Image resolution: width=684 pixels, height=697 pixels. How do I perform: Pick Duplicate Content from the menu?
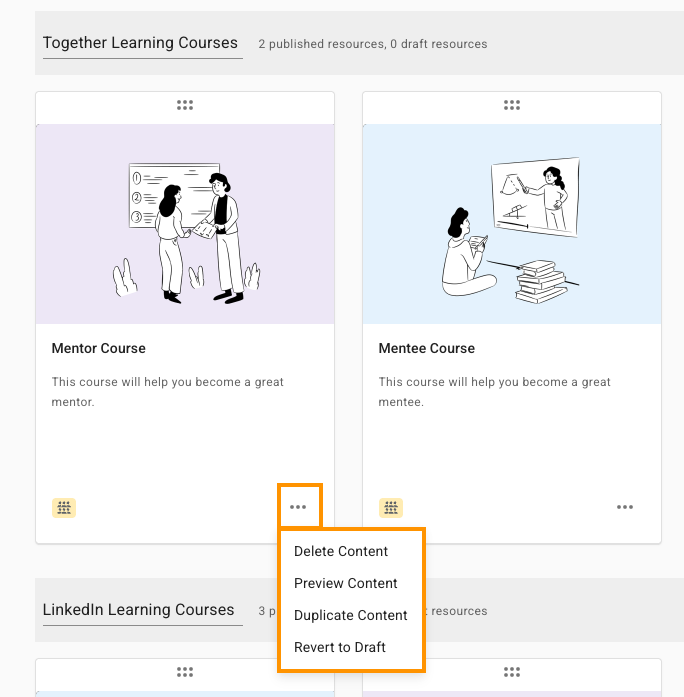click(x=351, y=615)
